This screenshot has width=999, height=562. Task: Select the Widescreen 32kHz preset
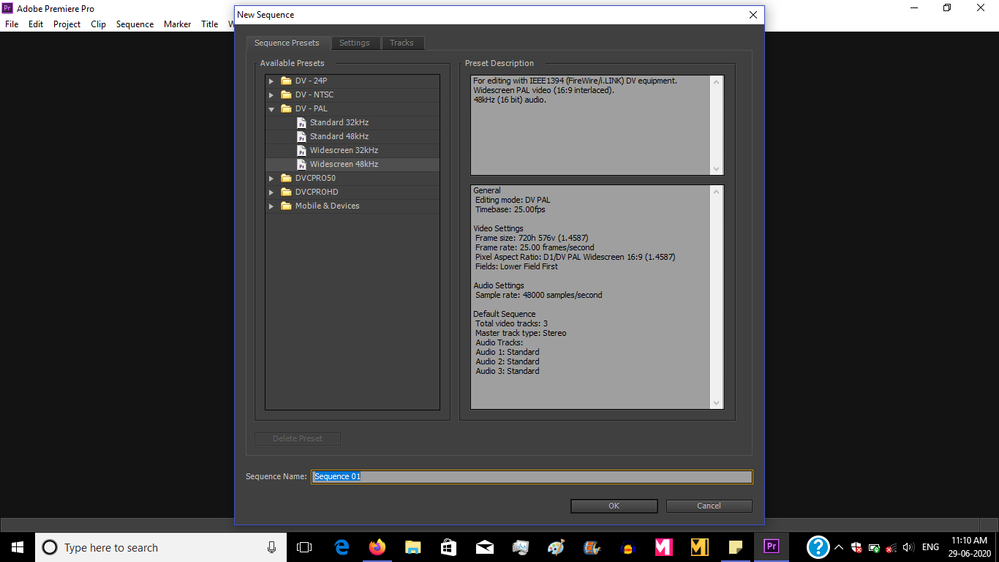[344, 150]
